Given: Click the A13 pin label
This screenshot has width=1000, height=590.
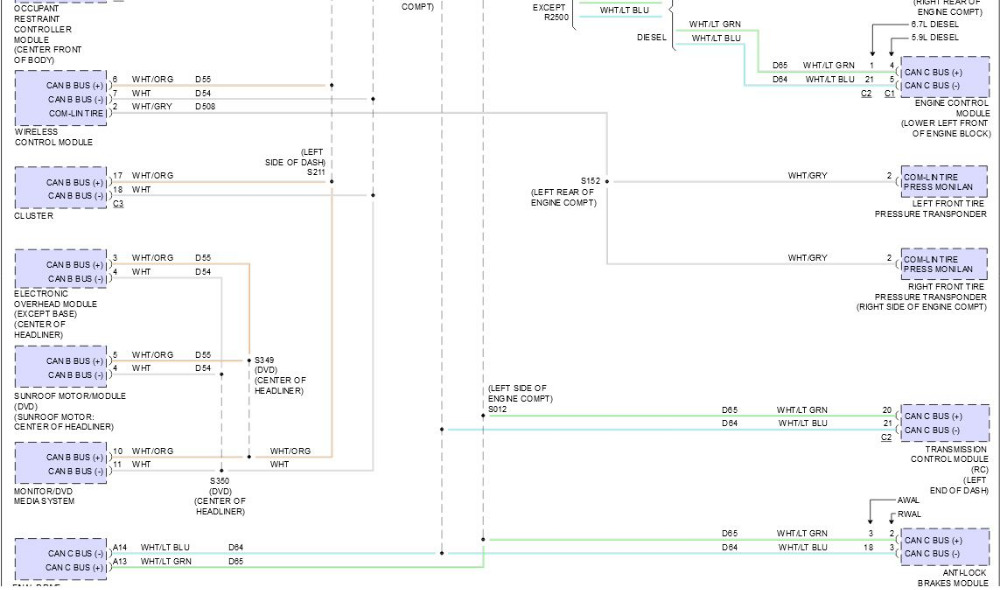Looking at the screenshot, I should pos(119,561).
